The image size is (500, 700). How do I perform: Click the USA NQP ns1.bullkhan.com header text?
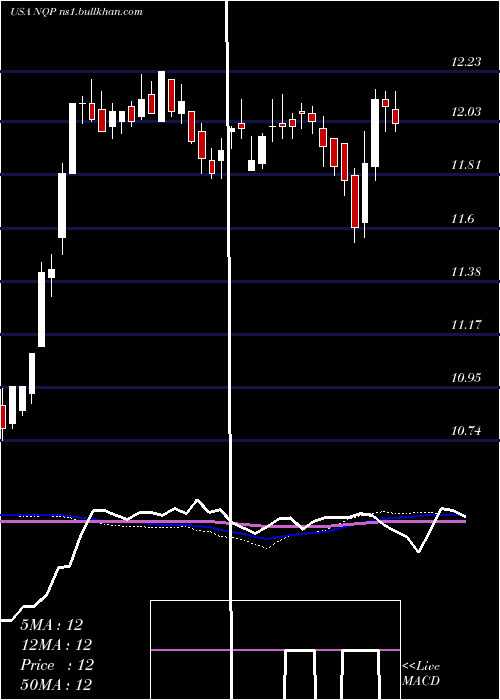[76, 12]
